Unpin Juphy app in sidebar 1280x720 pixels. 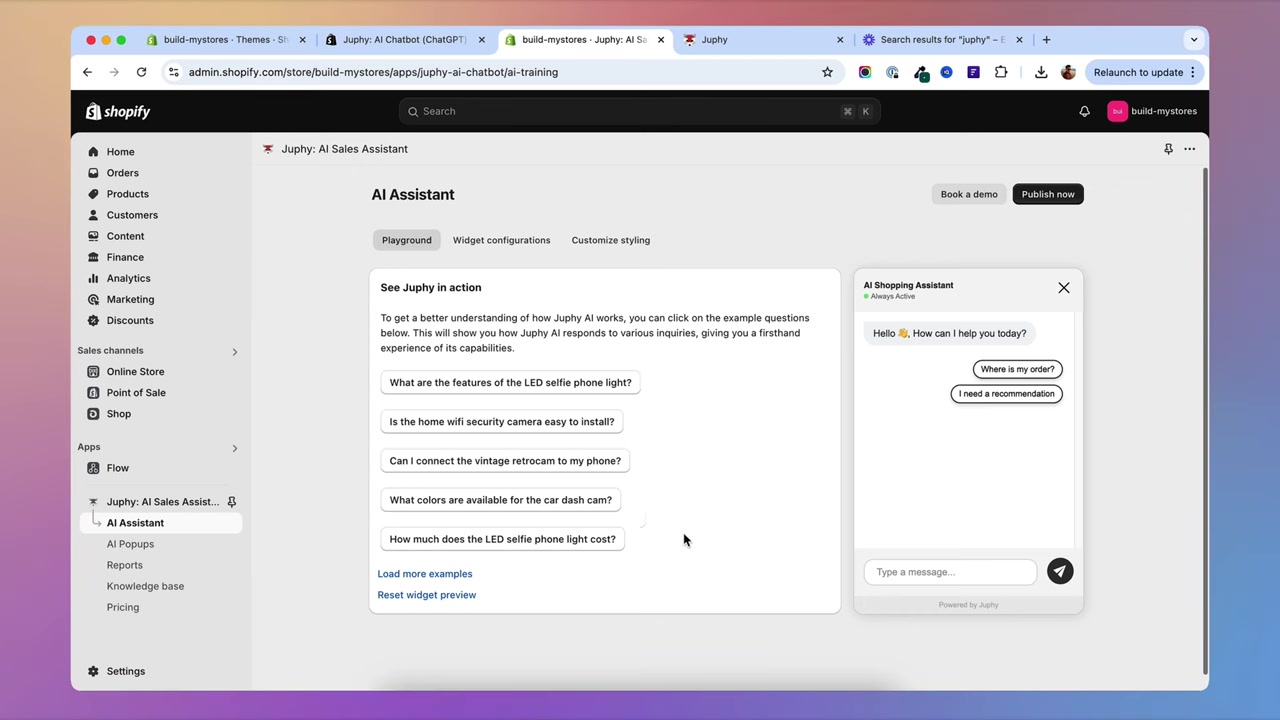pos(231,502)
